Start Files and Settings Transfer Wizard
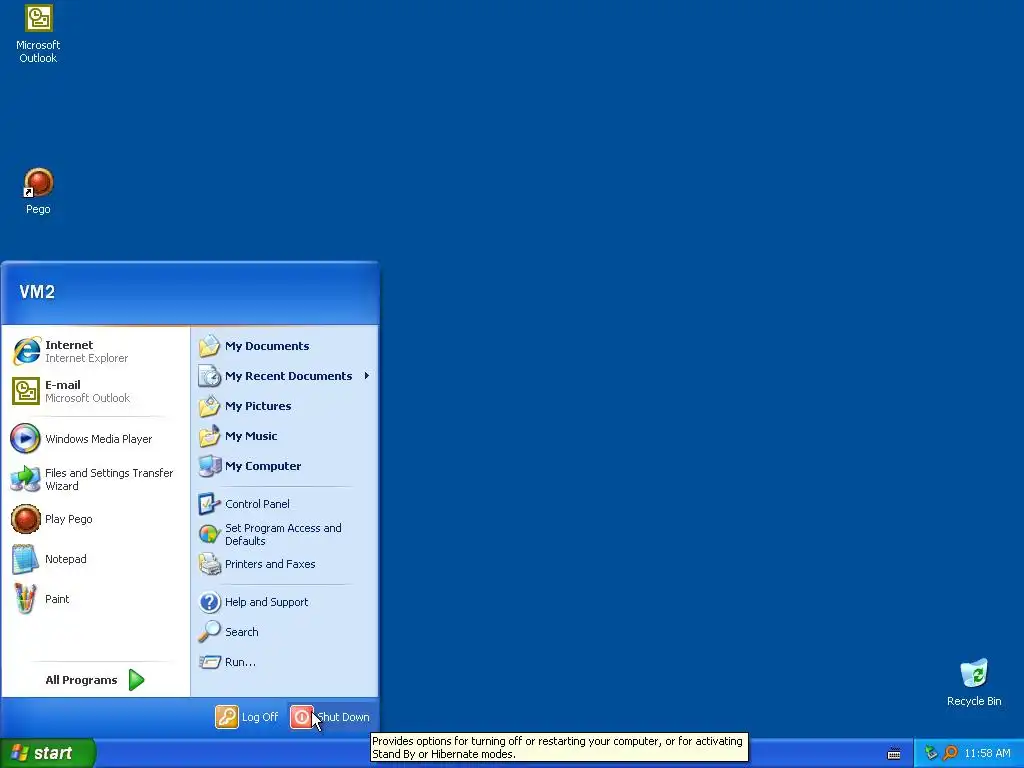Screen dimensions: 1024x768 pyautogui.click(x=95, y=479)
